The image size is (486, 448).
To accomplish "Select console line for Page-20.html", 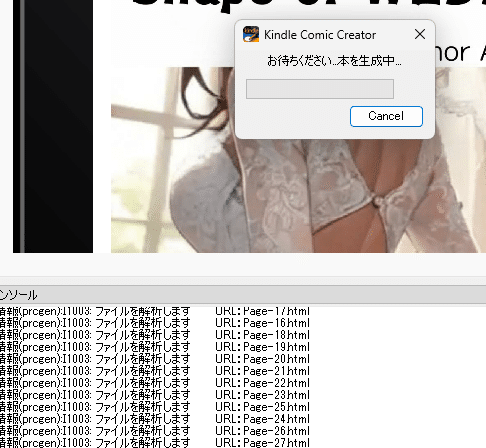I will (155, 359).
